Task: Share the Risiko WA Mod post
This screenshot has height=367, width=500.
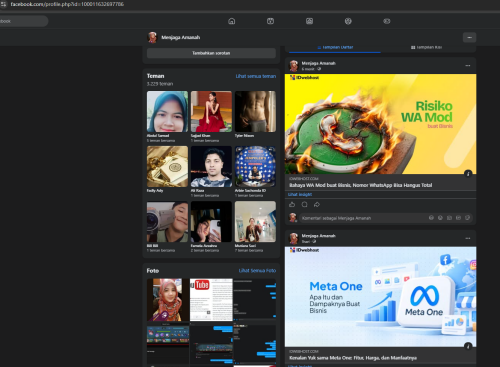Action: [x=317, y=205]
